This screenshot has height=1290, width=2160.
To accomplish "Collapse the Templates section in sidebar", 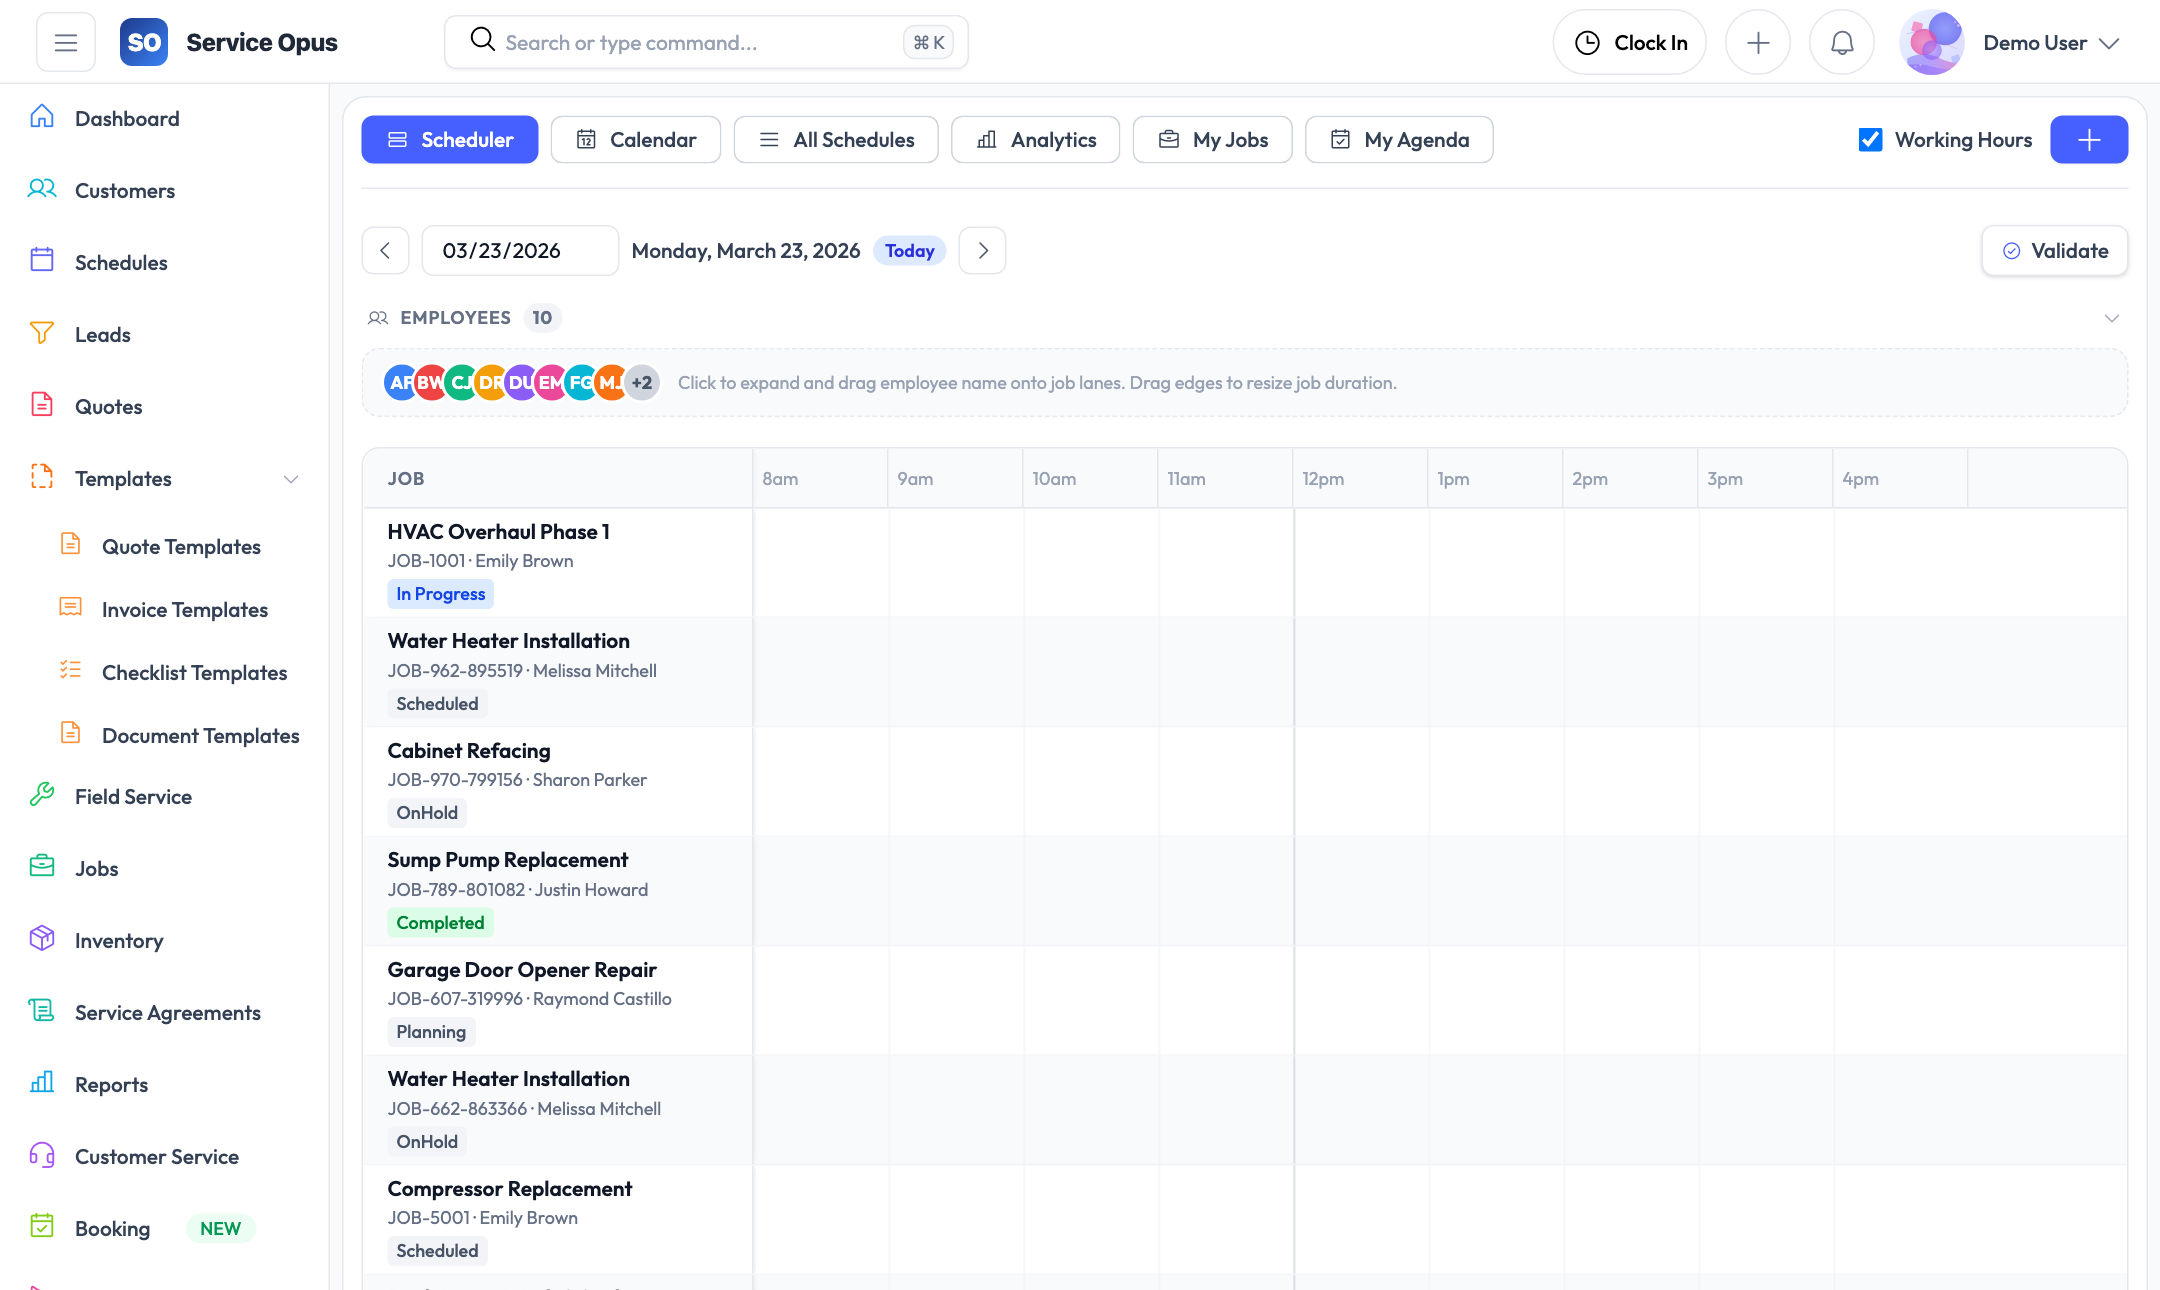I will click(x=290, y=479).
